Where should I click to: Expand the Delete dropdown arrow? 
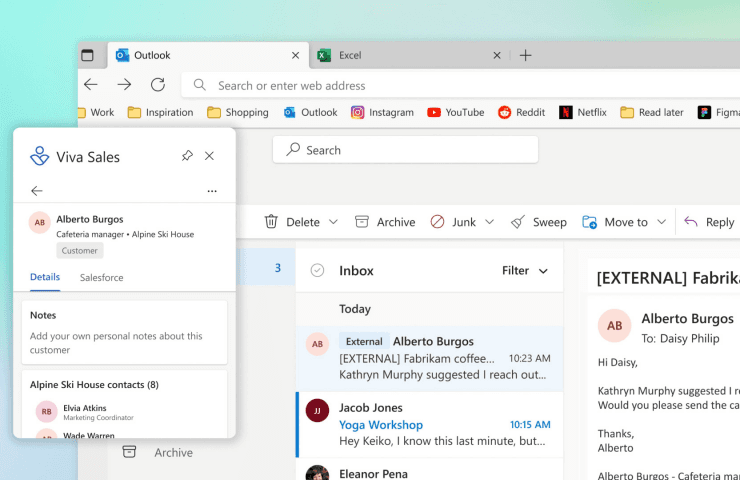334,222
